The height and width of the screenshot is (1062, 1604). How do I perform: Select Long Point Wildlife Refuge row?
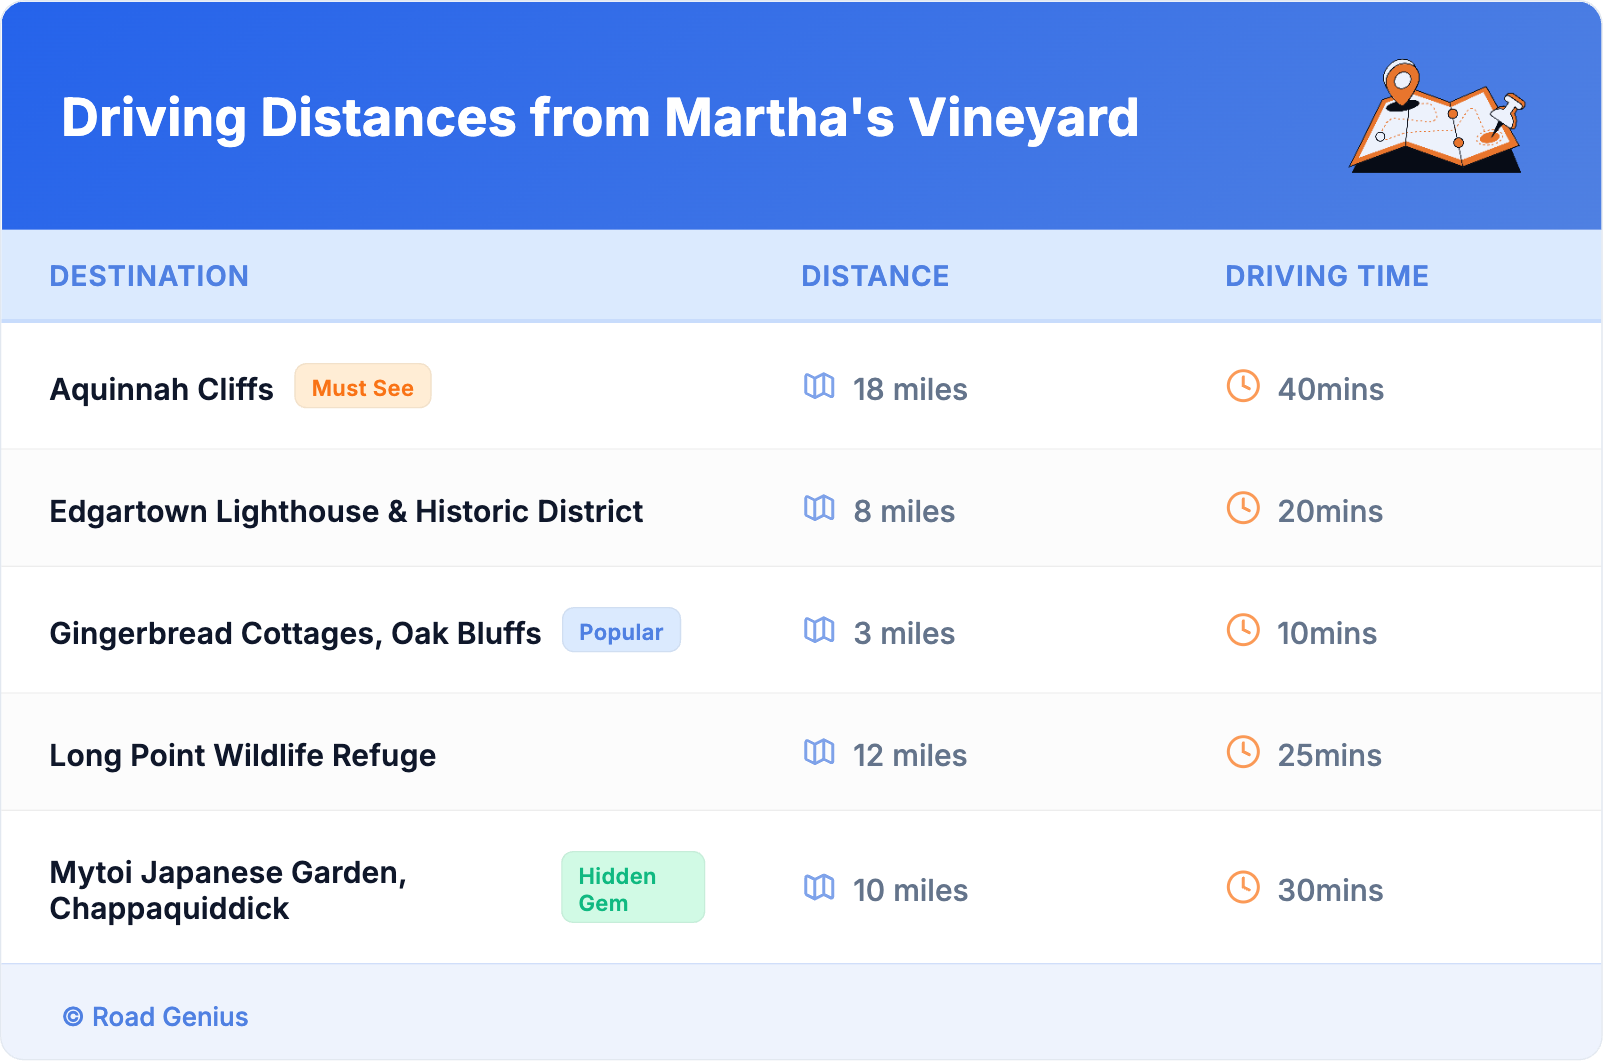click(x=243, y=755)
